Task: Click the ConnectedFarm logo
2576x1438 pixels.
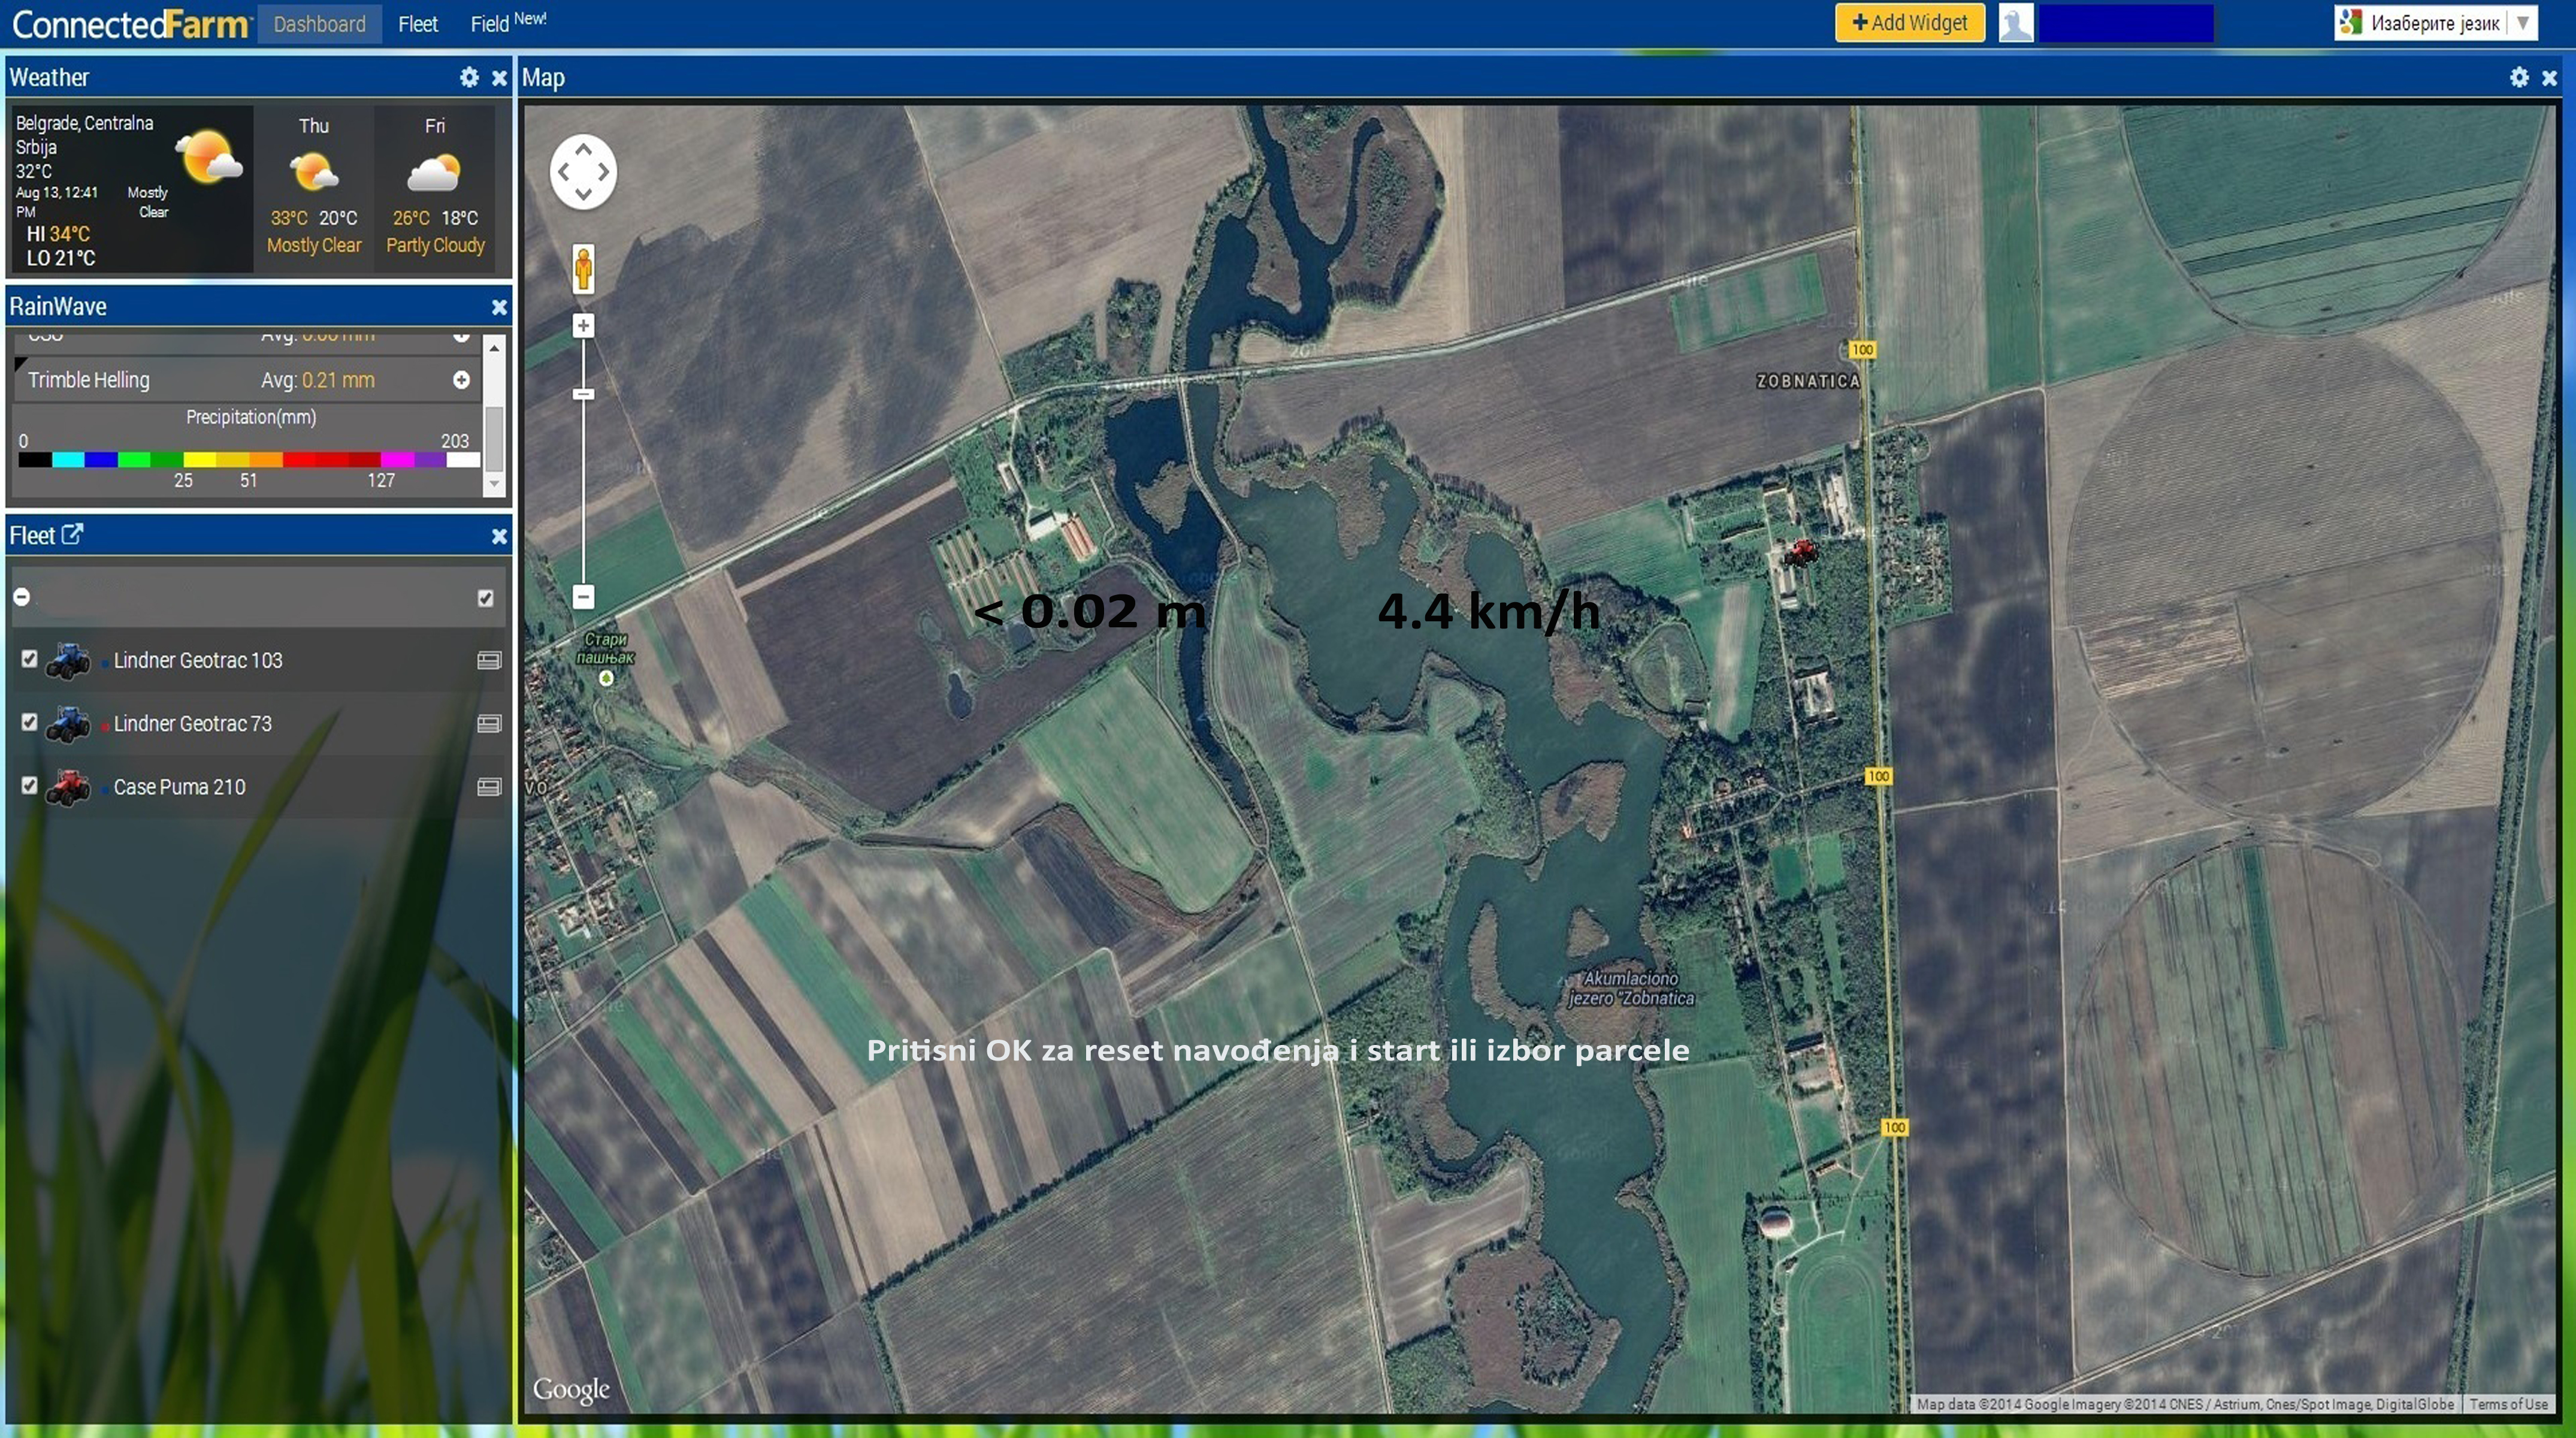Action: coord(130,24)
